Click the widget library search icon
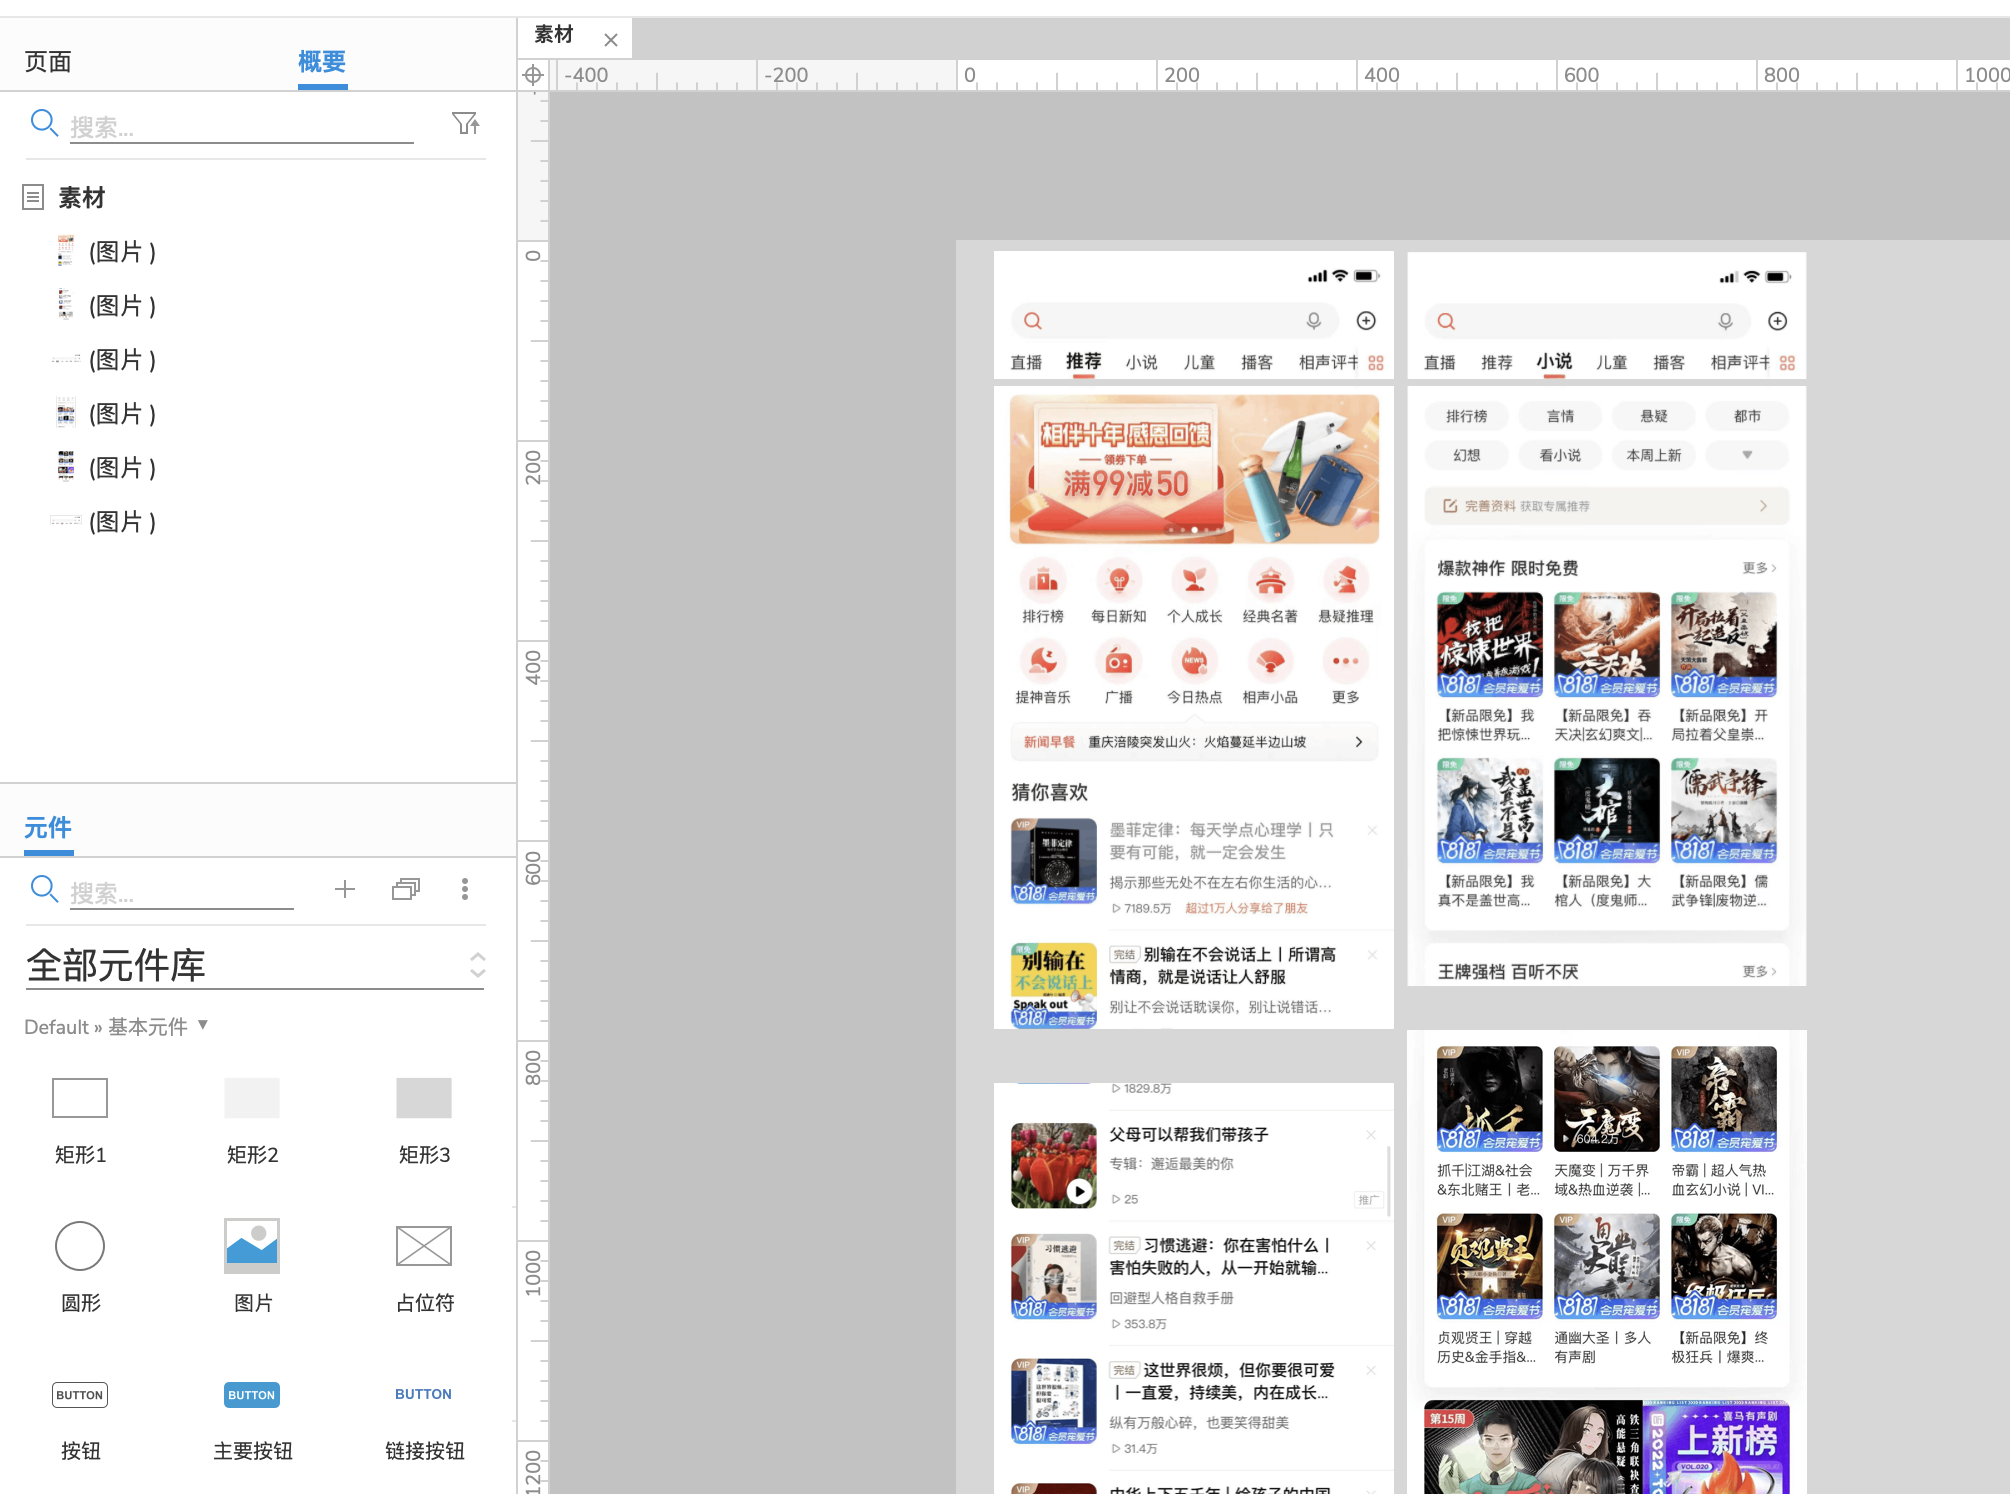 (44, 889)
